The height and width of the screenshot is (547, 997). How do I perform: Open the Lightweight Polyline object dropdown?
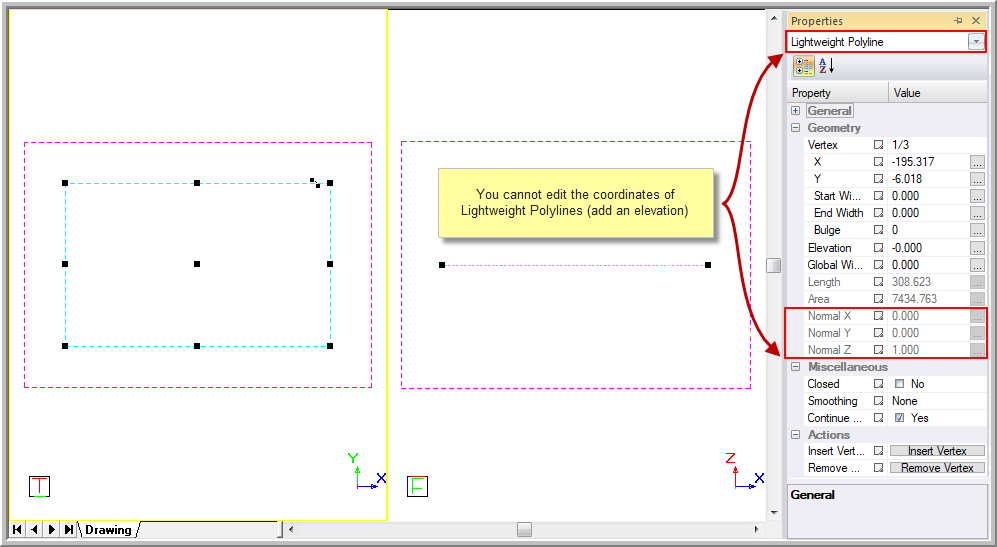coord(975,42)
